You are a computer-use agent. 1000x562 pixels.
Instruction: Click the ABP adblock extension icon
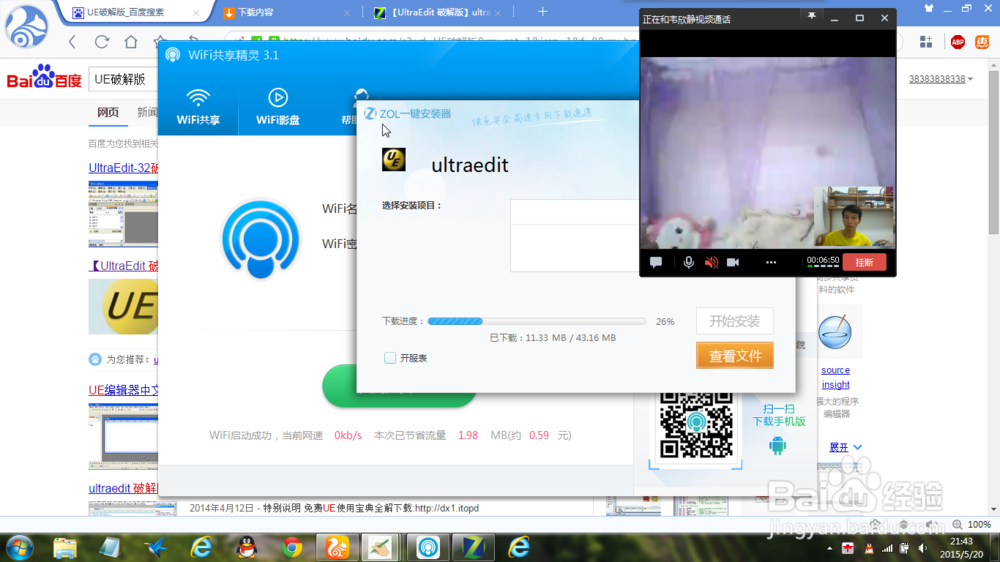coord(957,42)
